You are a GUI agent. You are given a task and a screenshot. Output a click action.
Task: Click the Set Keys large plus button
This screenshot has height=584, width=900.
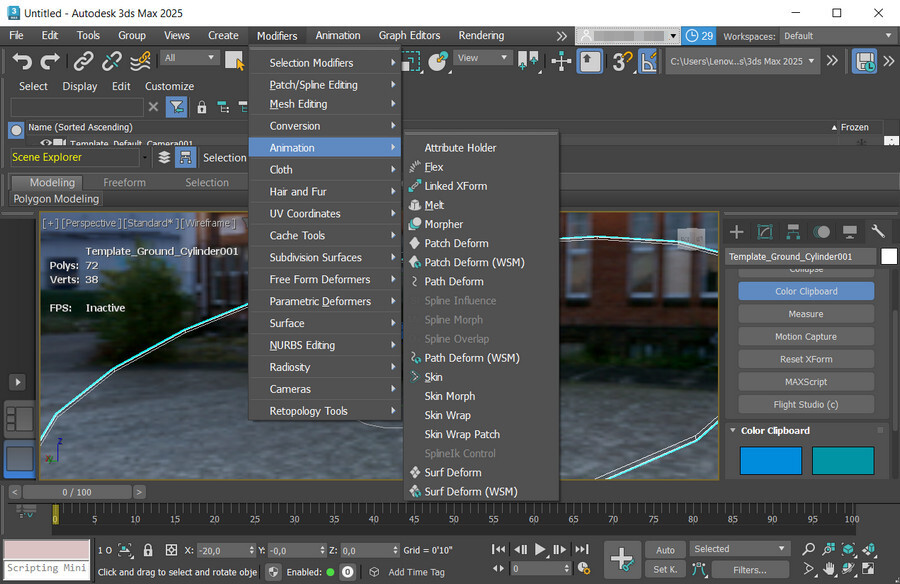(622, 558)
